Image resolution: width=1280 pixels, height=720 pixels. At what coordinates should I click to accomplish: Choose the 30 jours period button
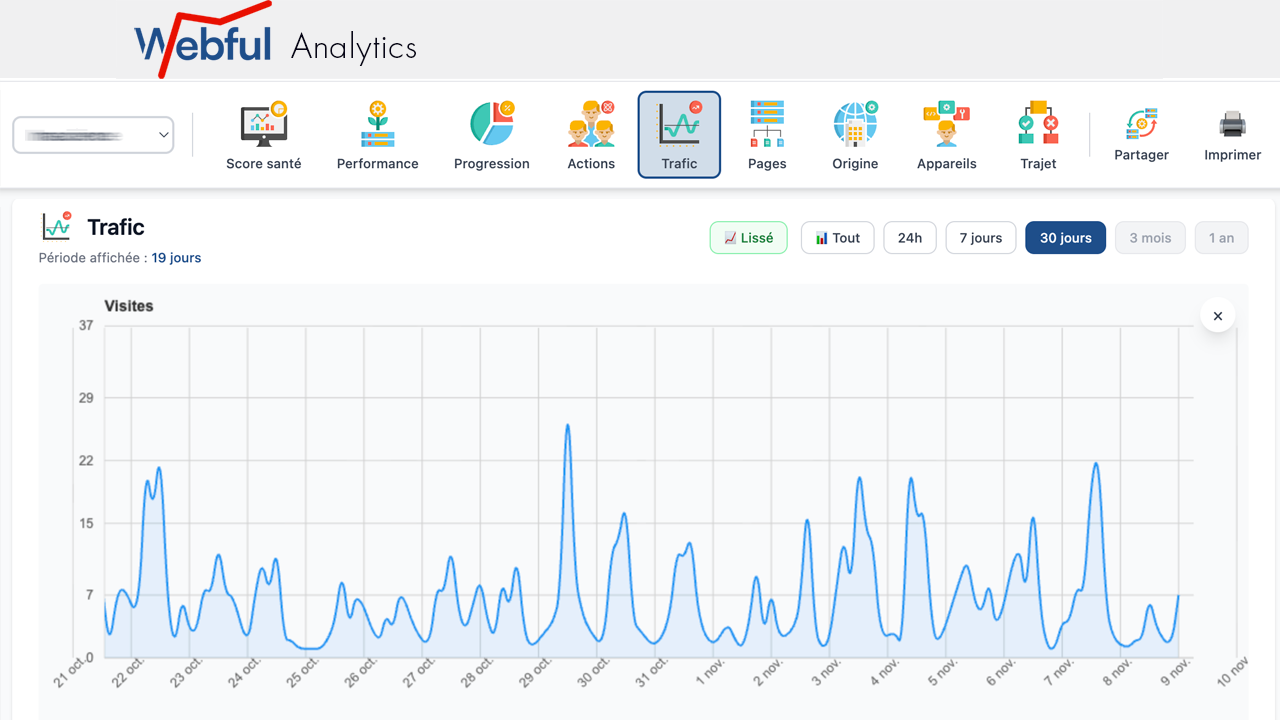[x=1066, y=238]
